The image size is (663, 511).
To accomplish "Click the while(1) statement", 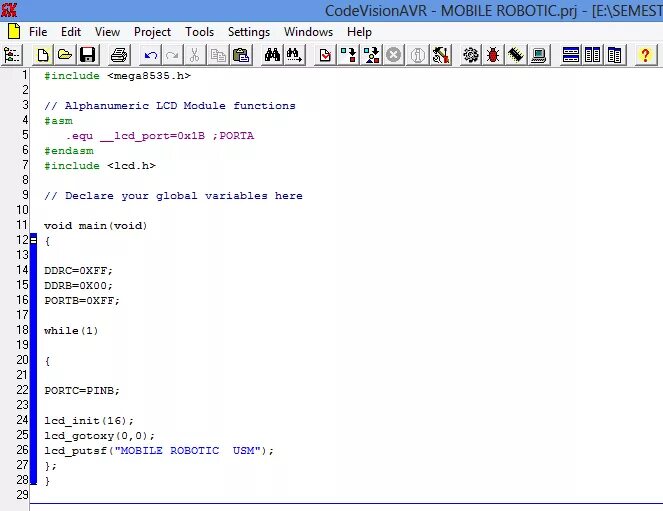I will [x=71, y=331].
